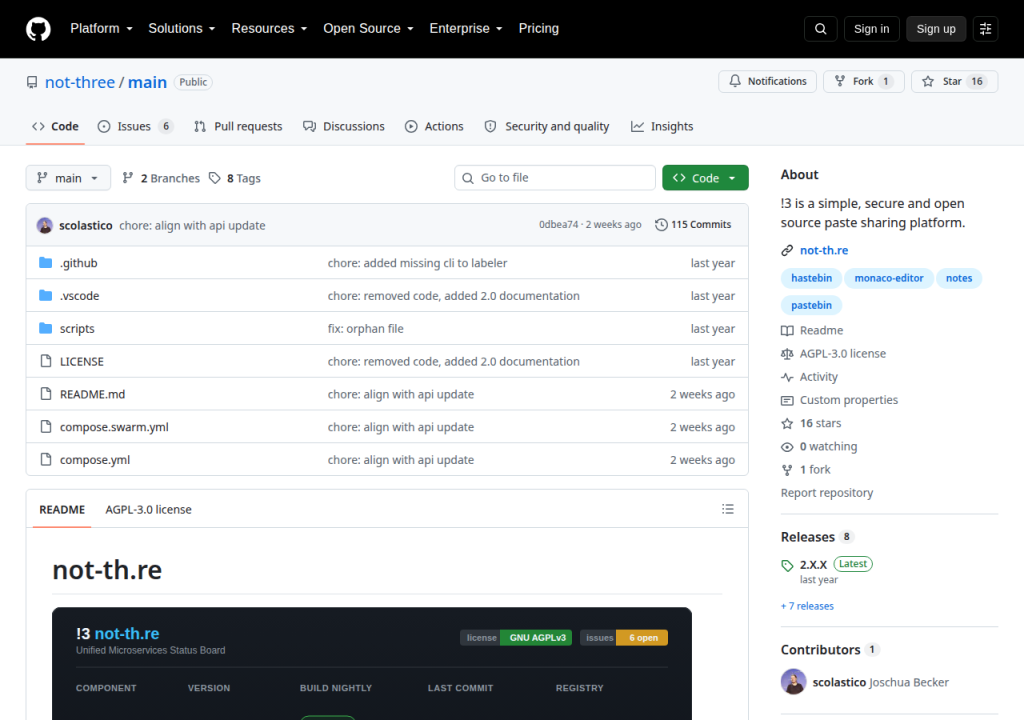The image size is (1024, 720).
Task: Click the compose.yml file icon
Action: point(46,459)
